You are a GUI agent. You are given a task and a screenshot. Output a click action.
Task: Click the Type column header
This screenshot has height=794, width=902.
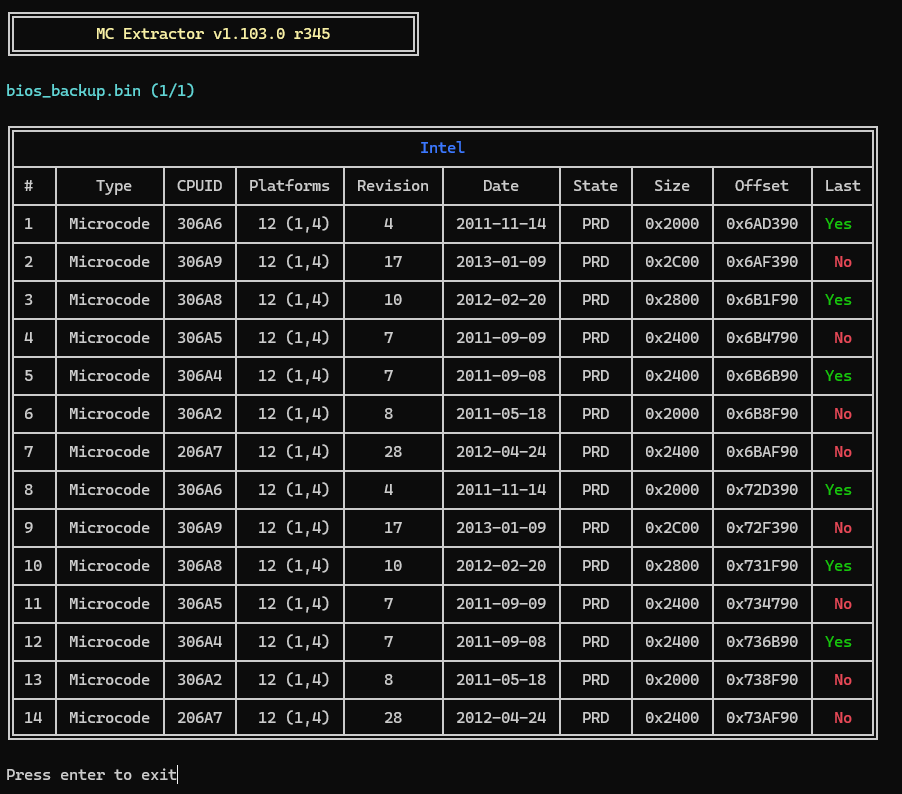pyautogui.click(x=114, y=186)
